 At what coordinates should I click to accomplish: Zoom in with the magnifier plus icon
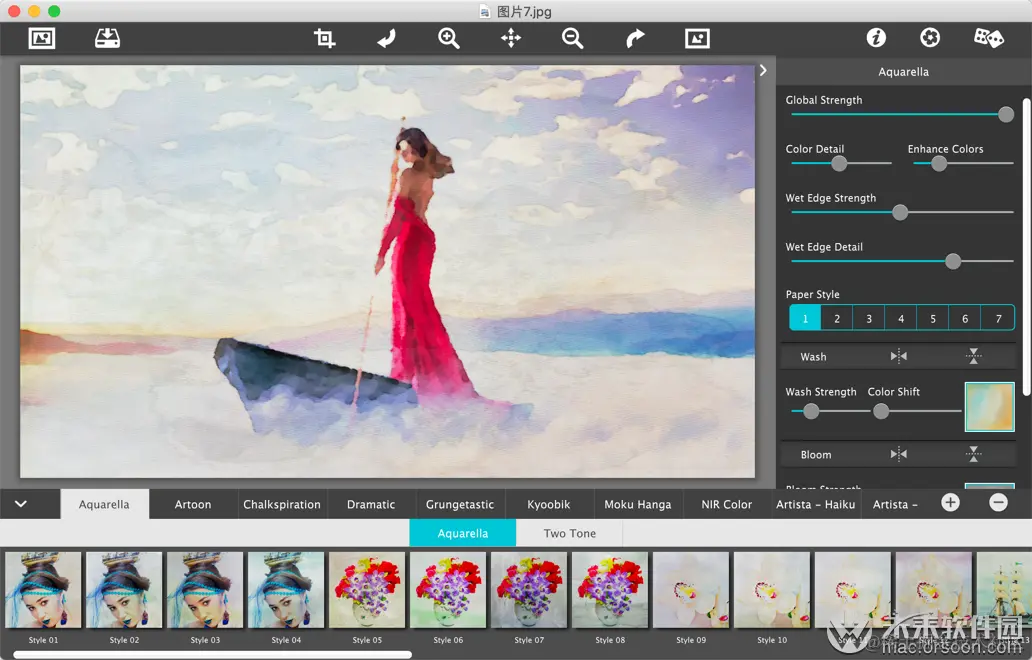449,38
